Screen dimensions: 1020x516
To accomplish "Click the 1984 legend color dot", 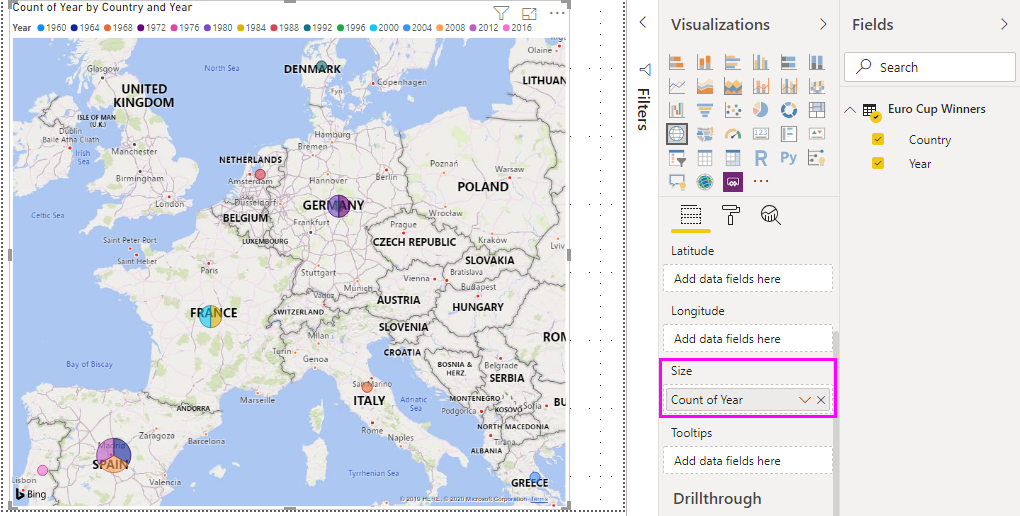I will [241, 28].
